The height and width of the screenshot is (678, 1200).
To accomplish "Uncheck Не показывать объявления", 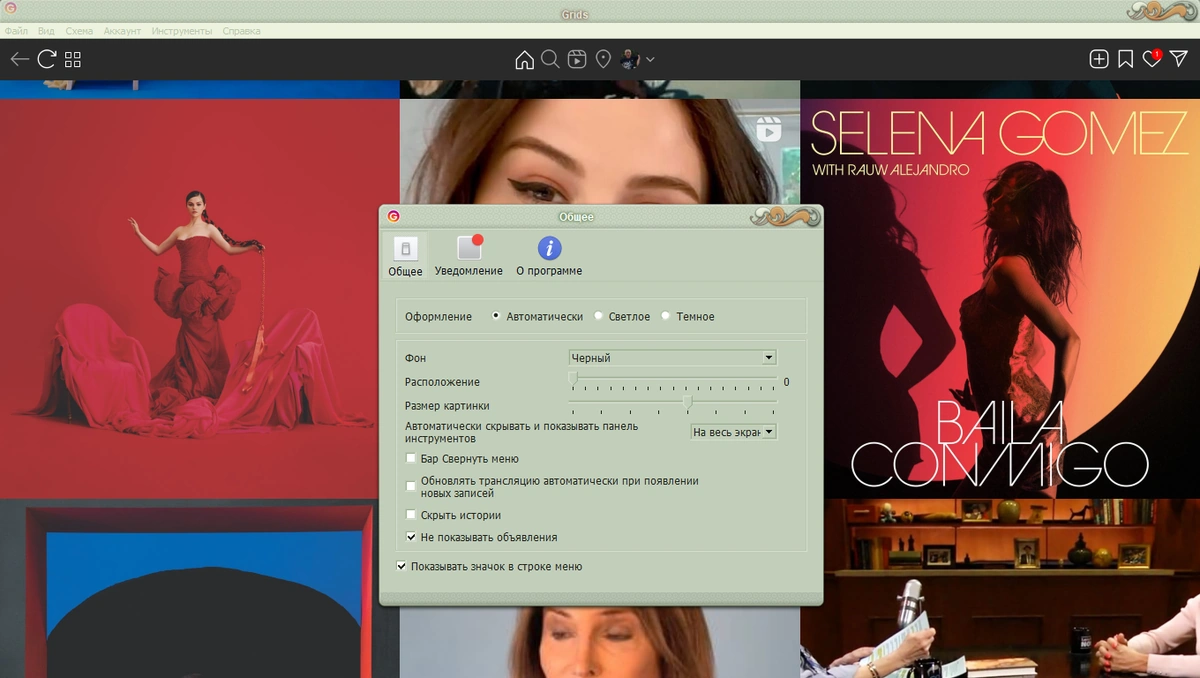I will point(411,537).
